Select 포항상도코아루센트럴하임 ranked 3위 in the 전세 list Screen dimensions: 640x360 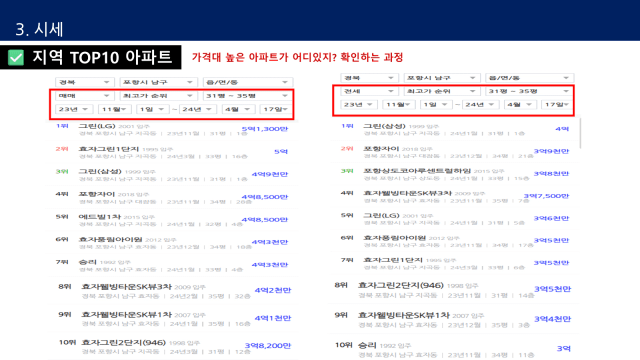[x=417, y=171]
